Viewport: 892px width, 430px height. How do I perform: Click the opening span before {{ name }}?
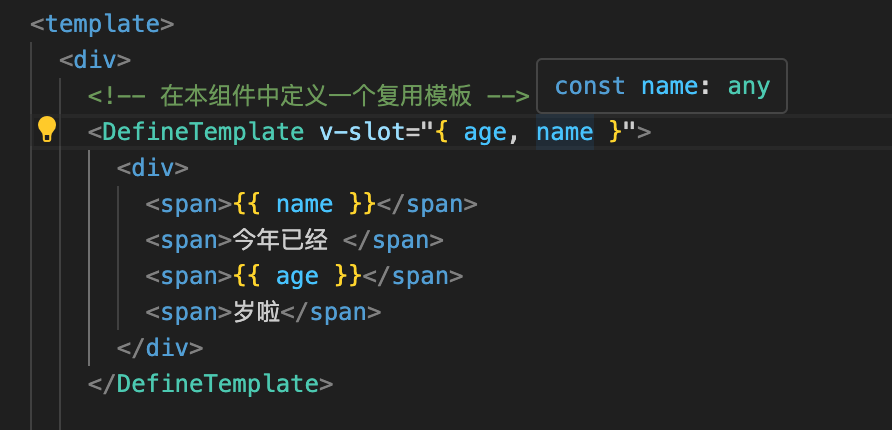point(189,204)
